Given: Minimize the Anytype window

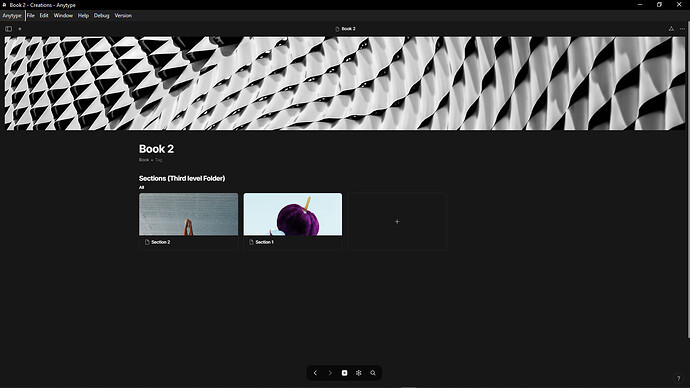Looking at the screenshot, I should 640,5.
